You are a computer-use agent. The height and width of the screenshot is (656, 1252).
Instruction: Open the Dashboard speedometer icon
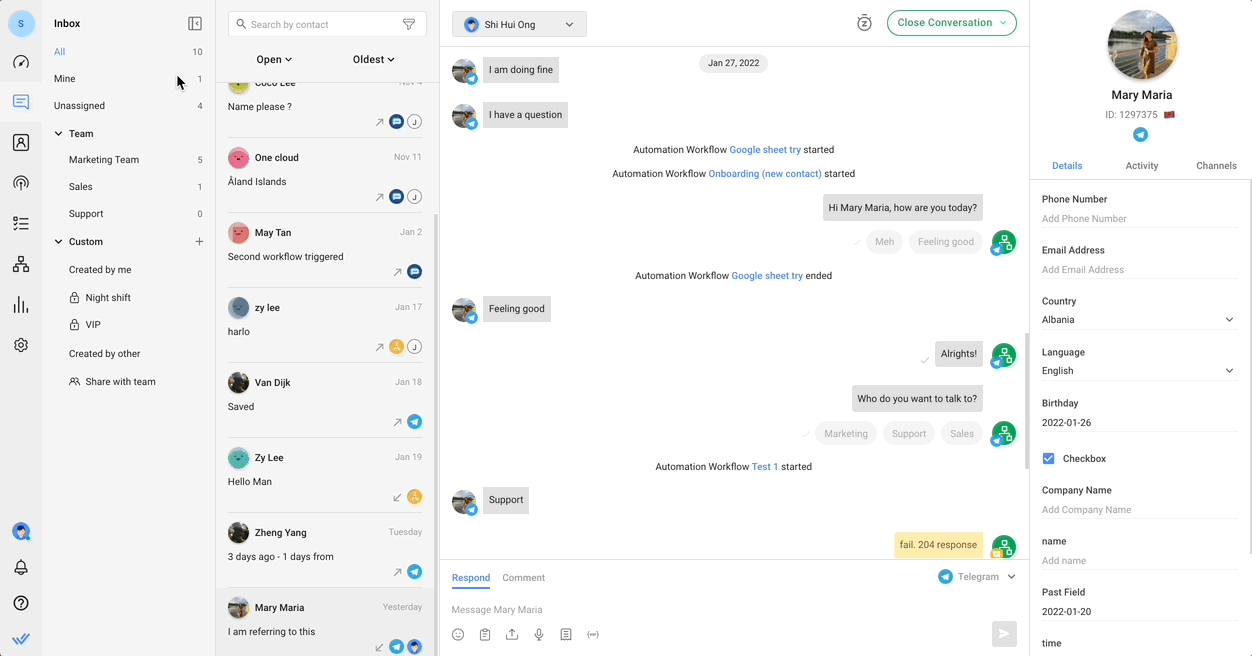[x=21, y=62]
